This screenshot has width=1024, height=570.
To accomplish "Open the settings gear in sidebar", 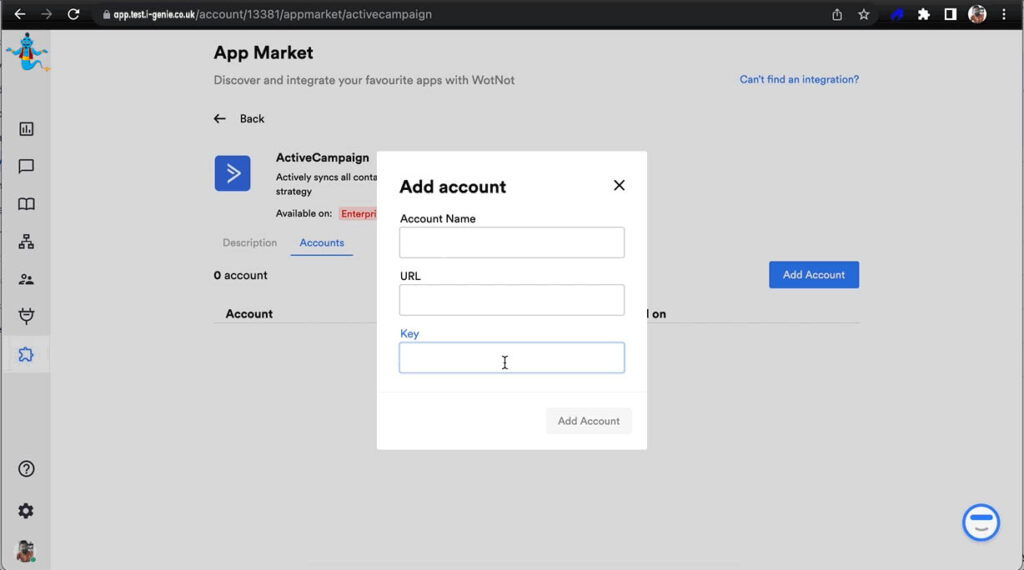I will pos(26,511).
